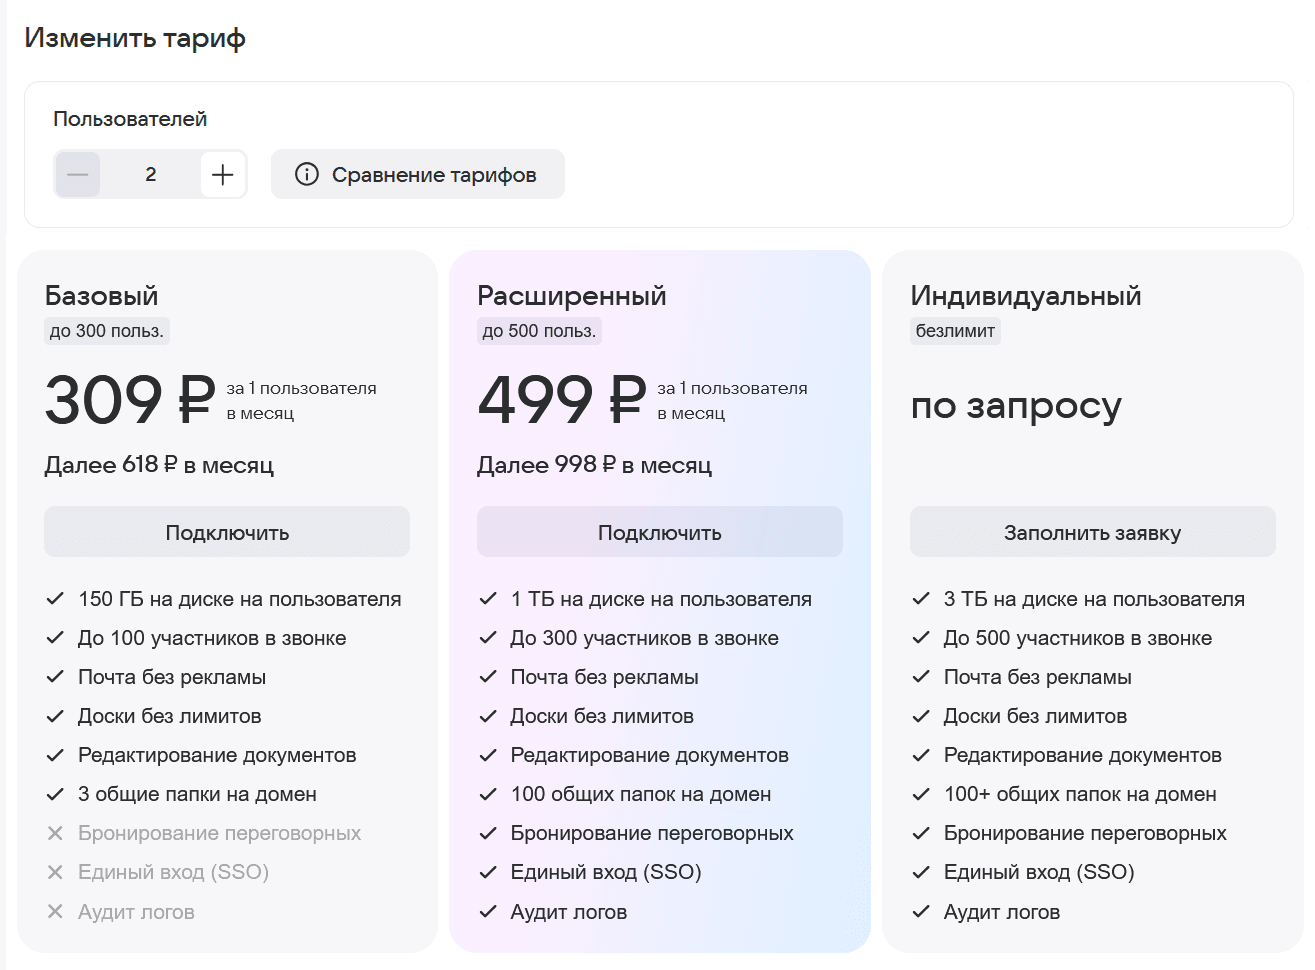Click the Индивидуальный plan title
The width and height of the screenshot is (1315, 970).
coord(1026,296)
